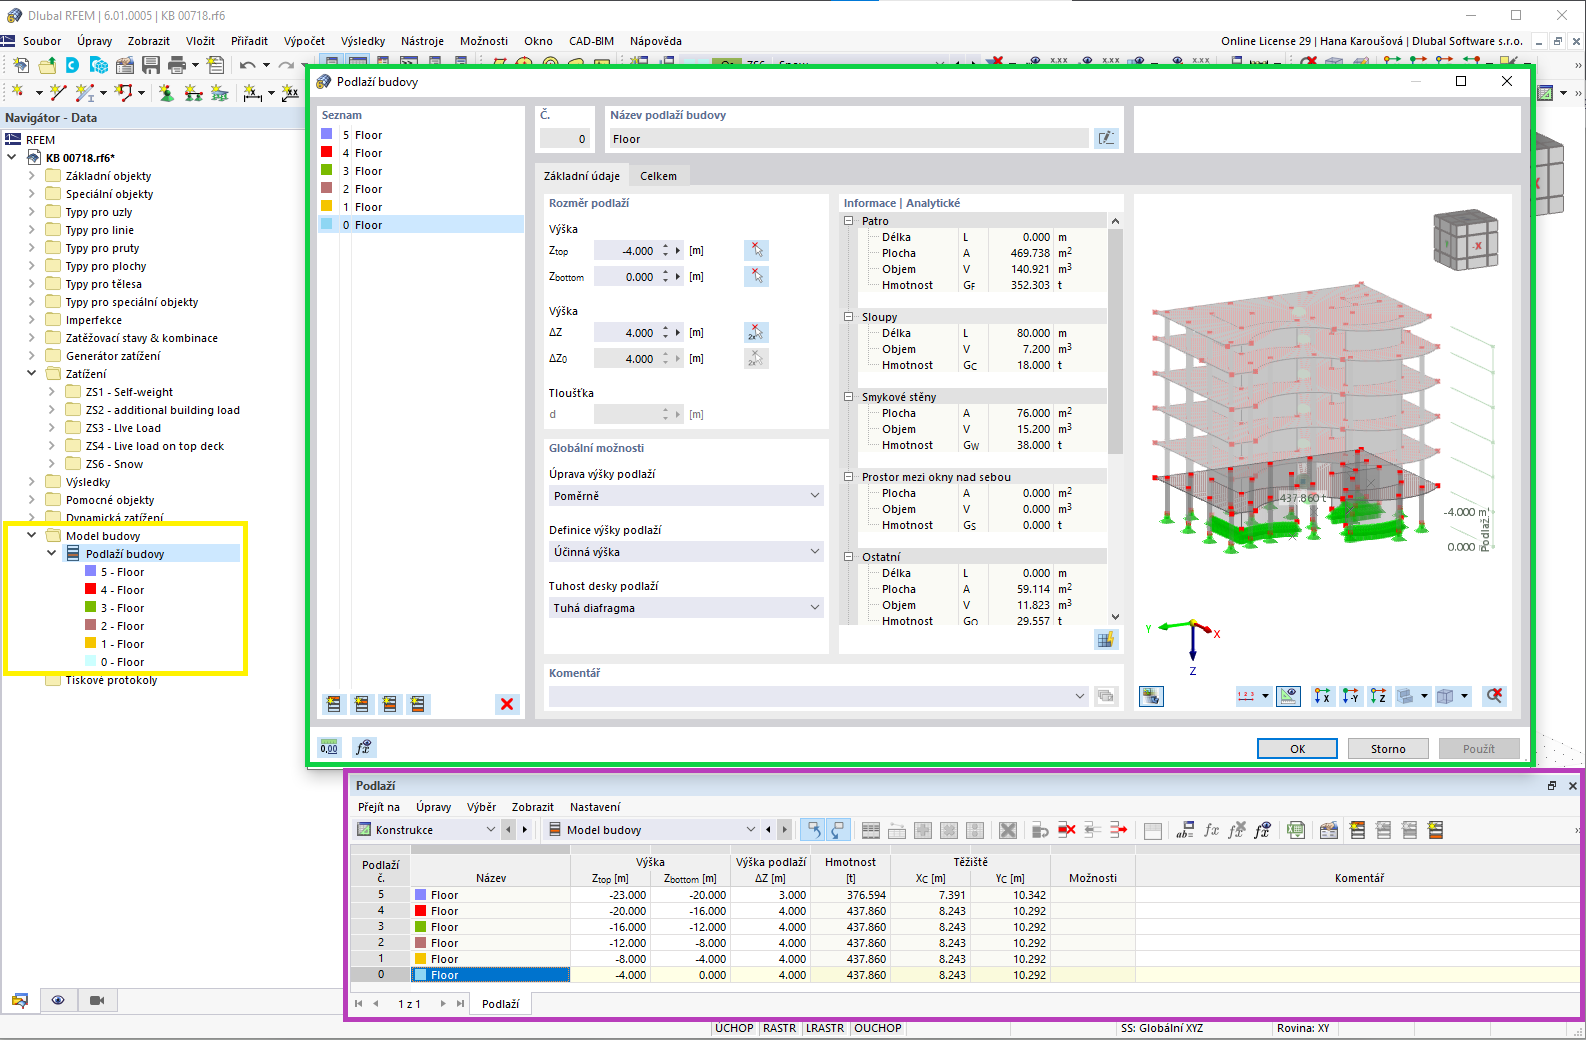Viewport: 1586px width, 1040px height.
Task: Collapse the Zatížení tree node
Action: pos(32,374)
